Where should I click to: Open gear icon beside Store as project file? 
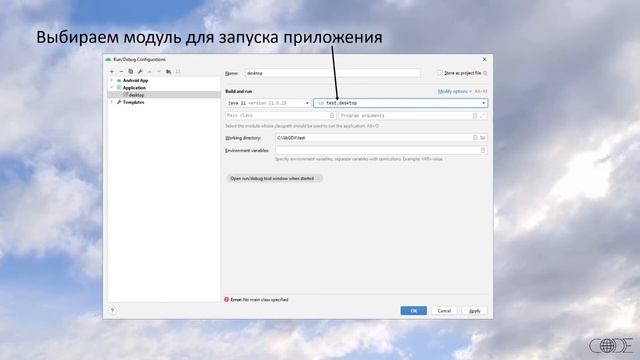[x=485, y=73]
